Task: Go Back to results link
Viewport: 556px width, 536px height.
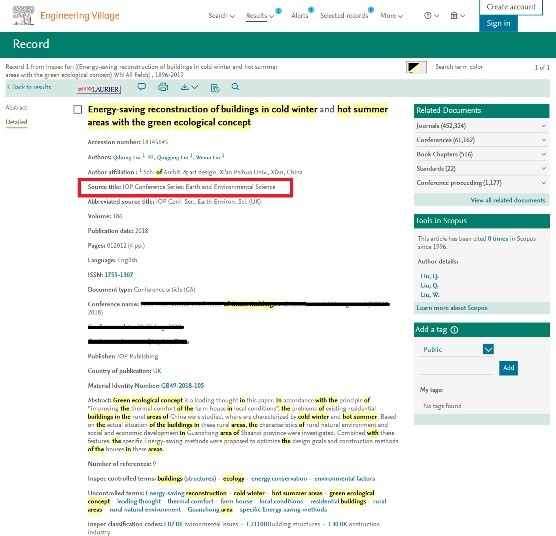Action: [29, 87]
